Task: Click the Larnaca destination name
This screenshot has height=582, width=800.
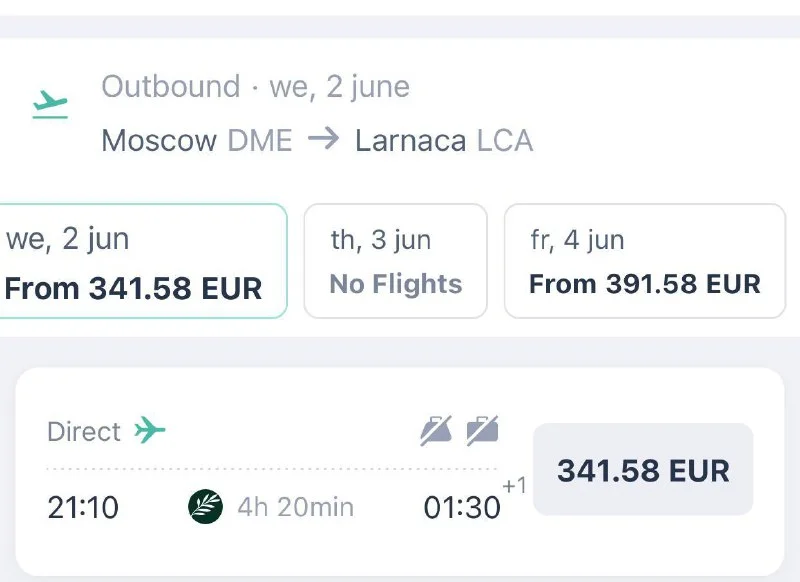Action: pos(411,140)
